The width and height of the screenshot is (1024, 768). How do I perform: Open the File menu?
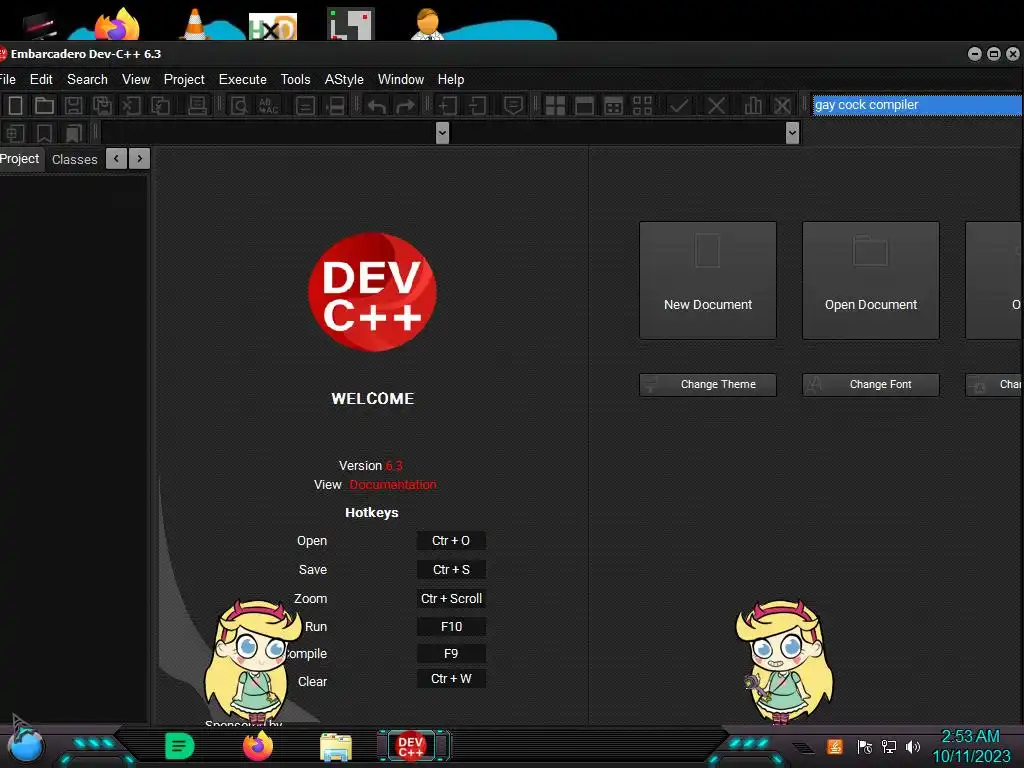8,79
